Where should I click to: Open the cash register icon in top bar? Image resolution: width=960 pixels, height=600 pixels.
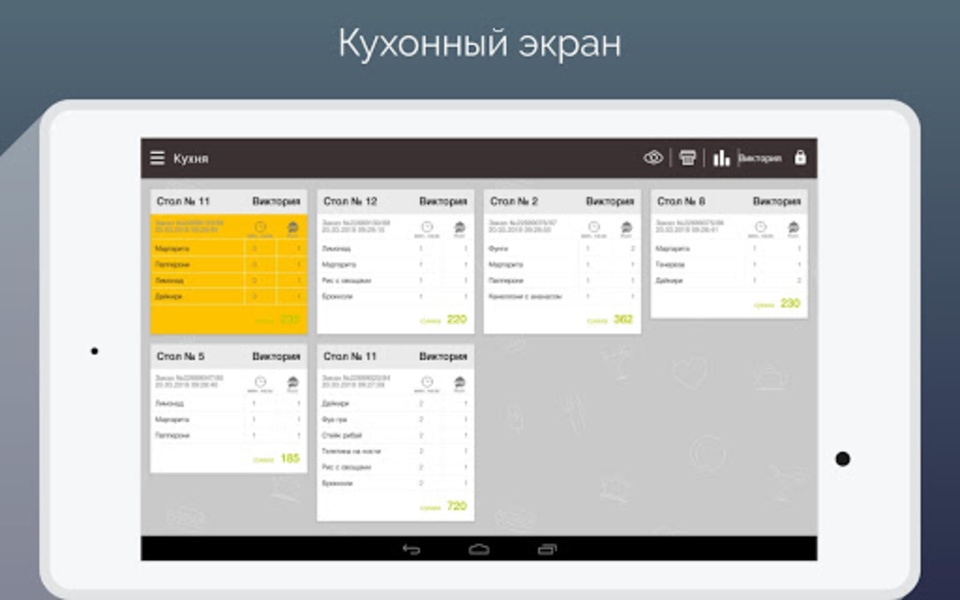pos(688,158)
